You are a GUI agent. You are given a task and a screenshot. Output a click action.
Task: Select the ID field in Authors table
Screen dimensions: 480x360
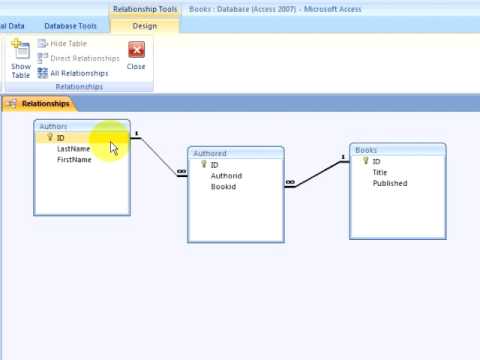click(x=82, y=138)
